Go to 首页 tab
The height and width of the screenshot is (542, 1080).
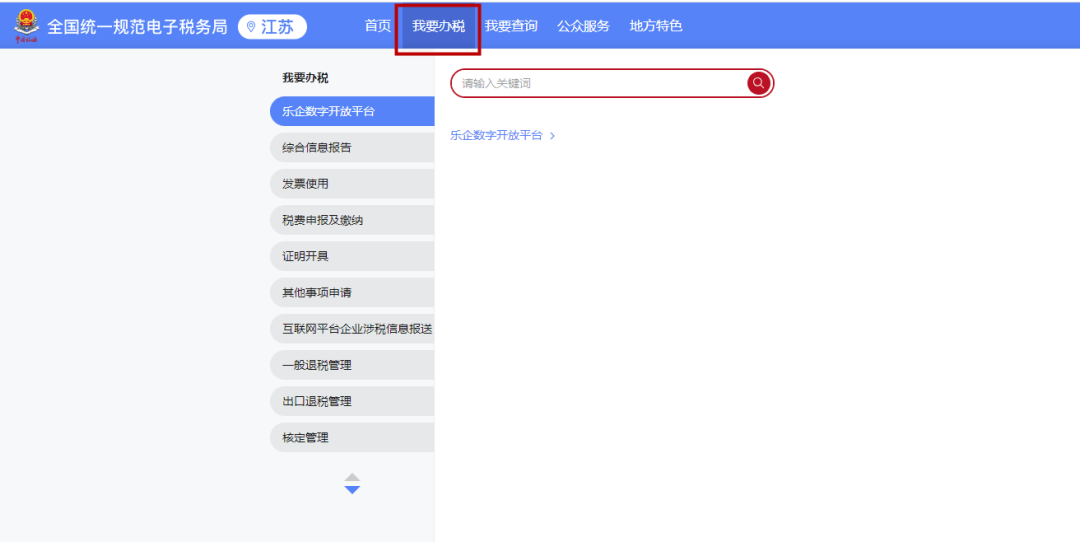377,26
